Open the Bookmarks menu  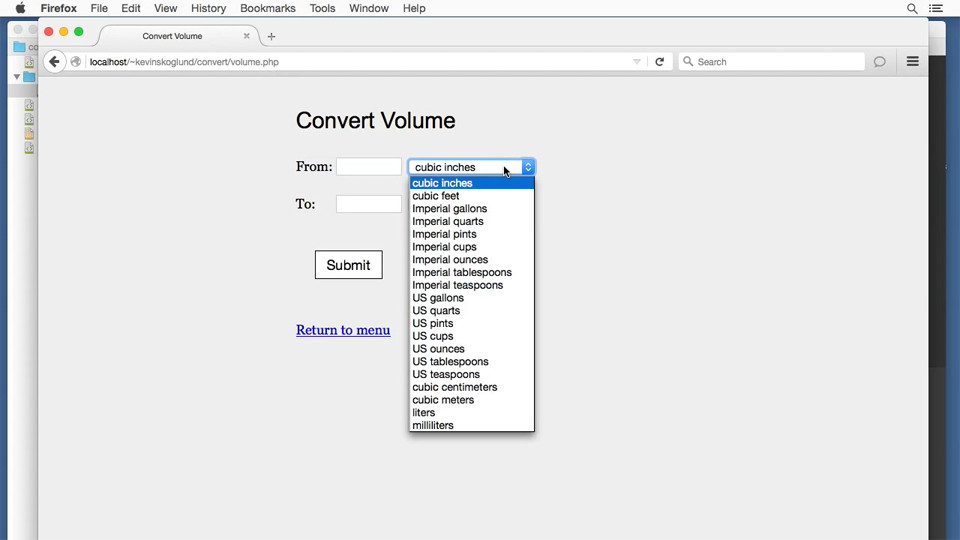point(268,9)
